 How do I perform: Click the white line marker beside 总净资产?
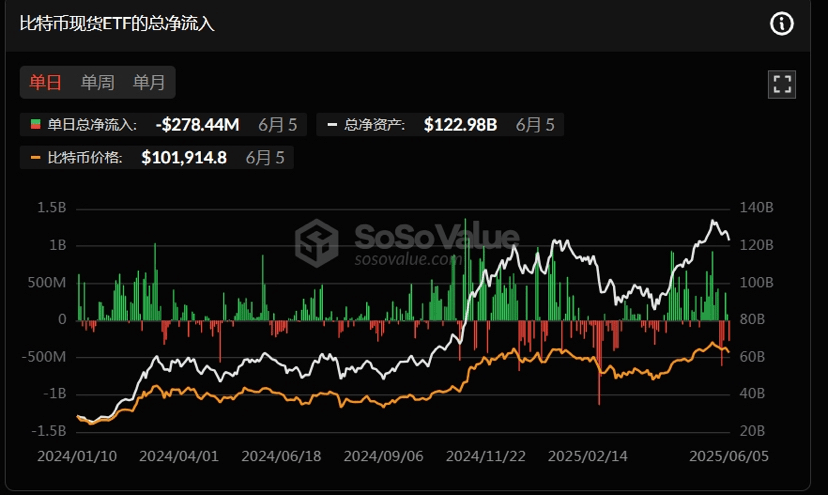pyautogui.click(x=332, y=125)
